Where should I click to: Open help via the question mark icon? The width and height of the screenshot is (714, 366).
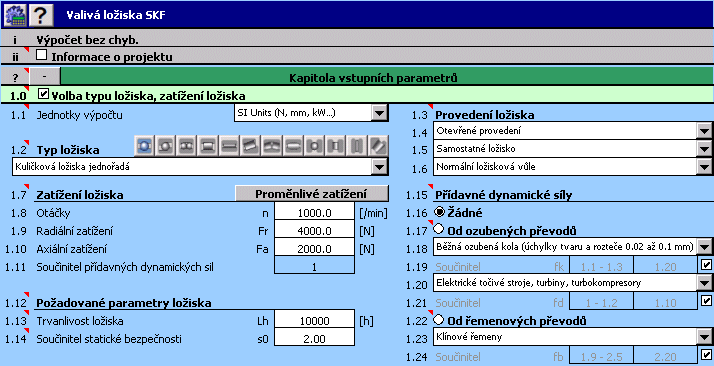coord(41,15)
